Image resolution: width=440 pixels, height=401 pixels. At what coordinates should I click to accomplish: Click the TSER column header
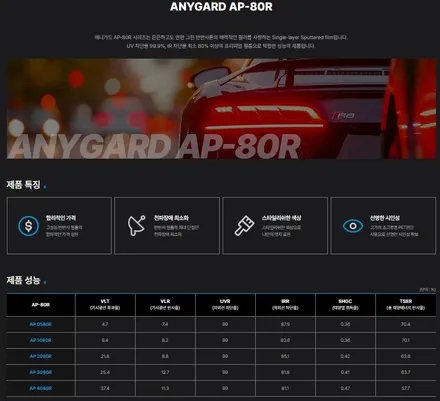406,304
